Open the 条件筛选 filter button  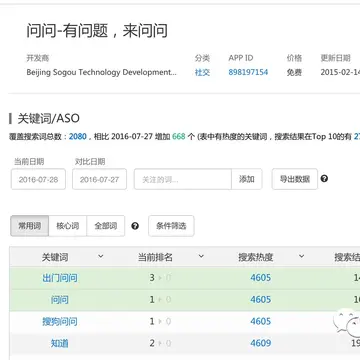coord(171,226)
